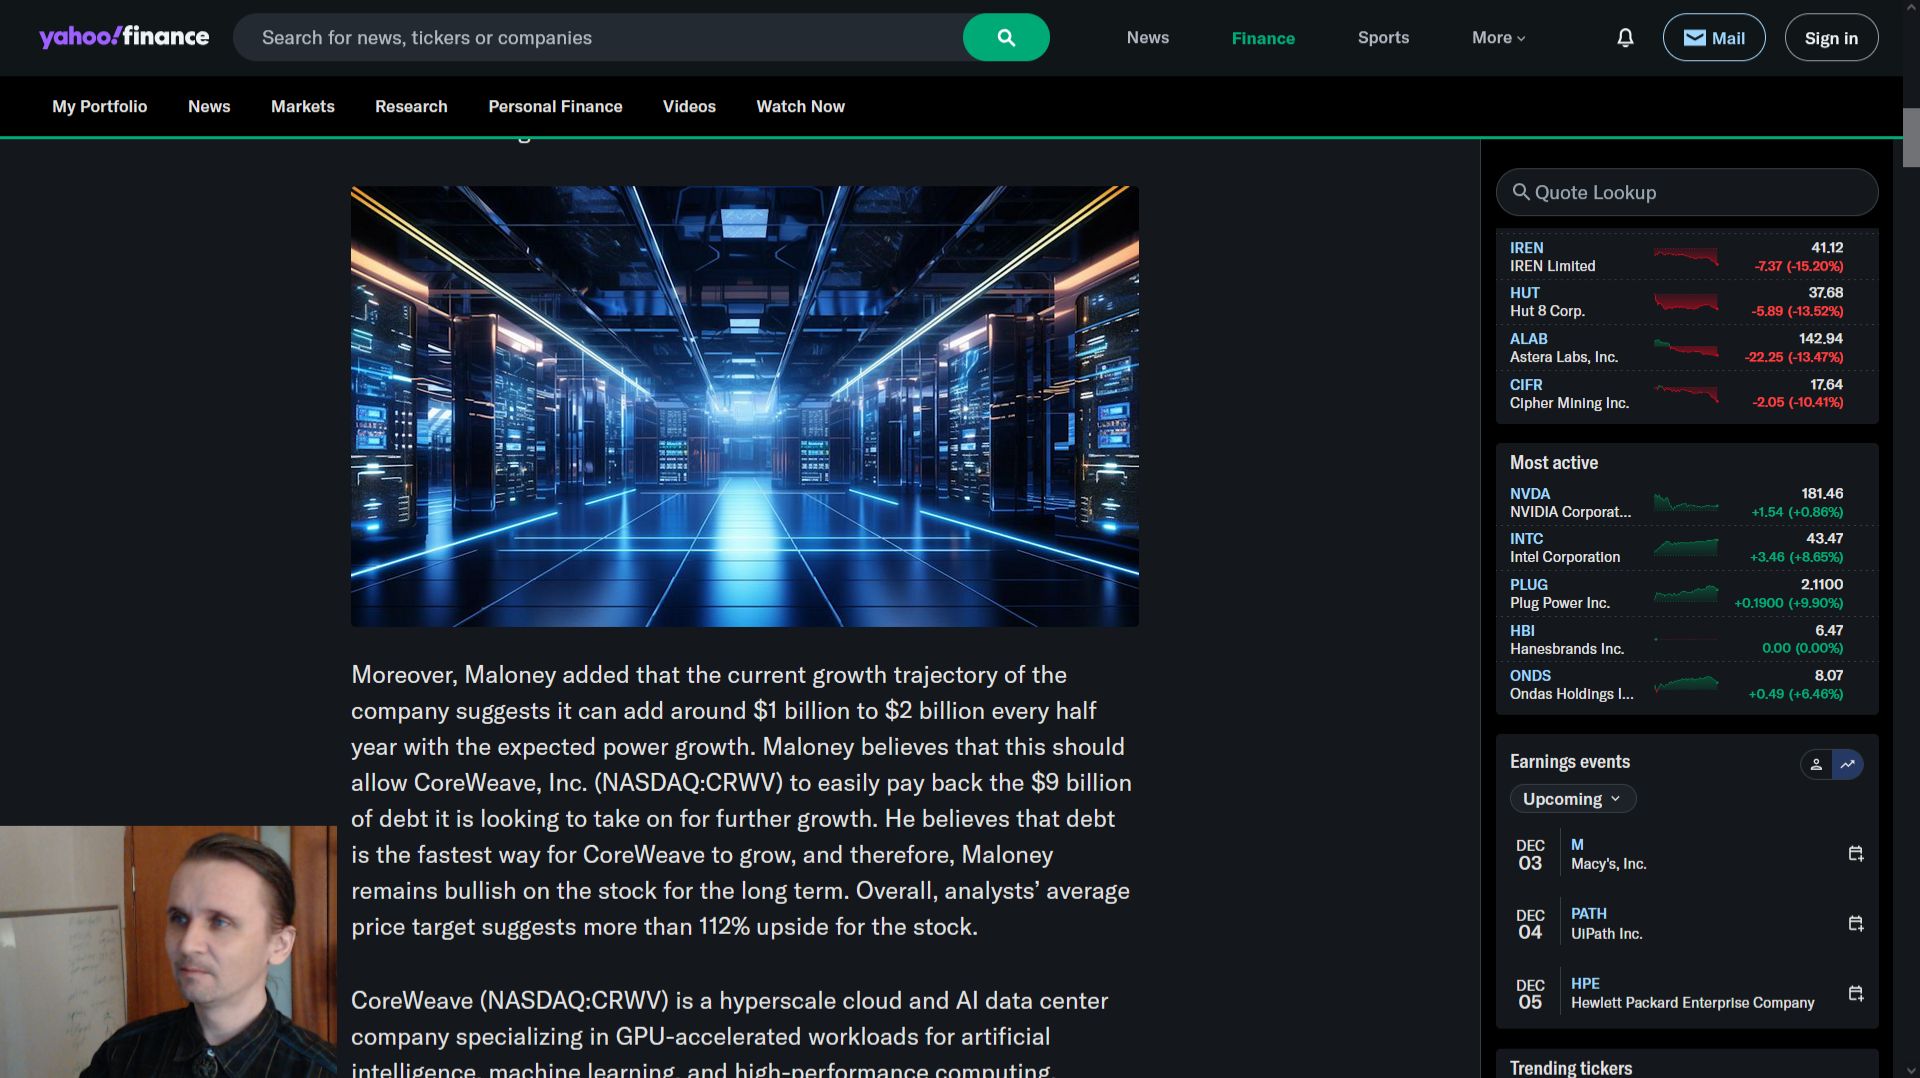Screen dimensions: 1920x1078
Task: Open the IREN ticker link
Action: coord(1526,247)
